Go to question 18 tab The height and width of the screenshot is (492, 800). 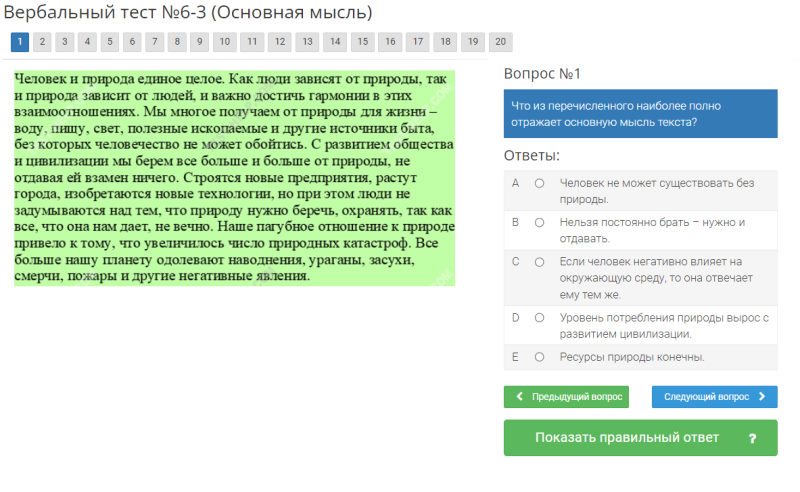tap(445, 42)
